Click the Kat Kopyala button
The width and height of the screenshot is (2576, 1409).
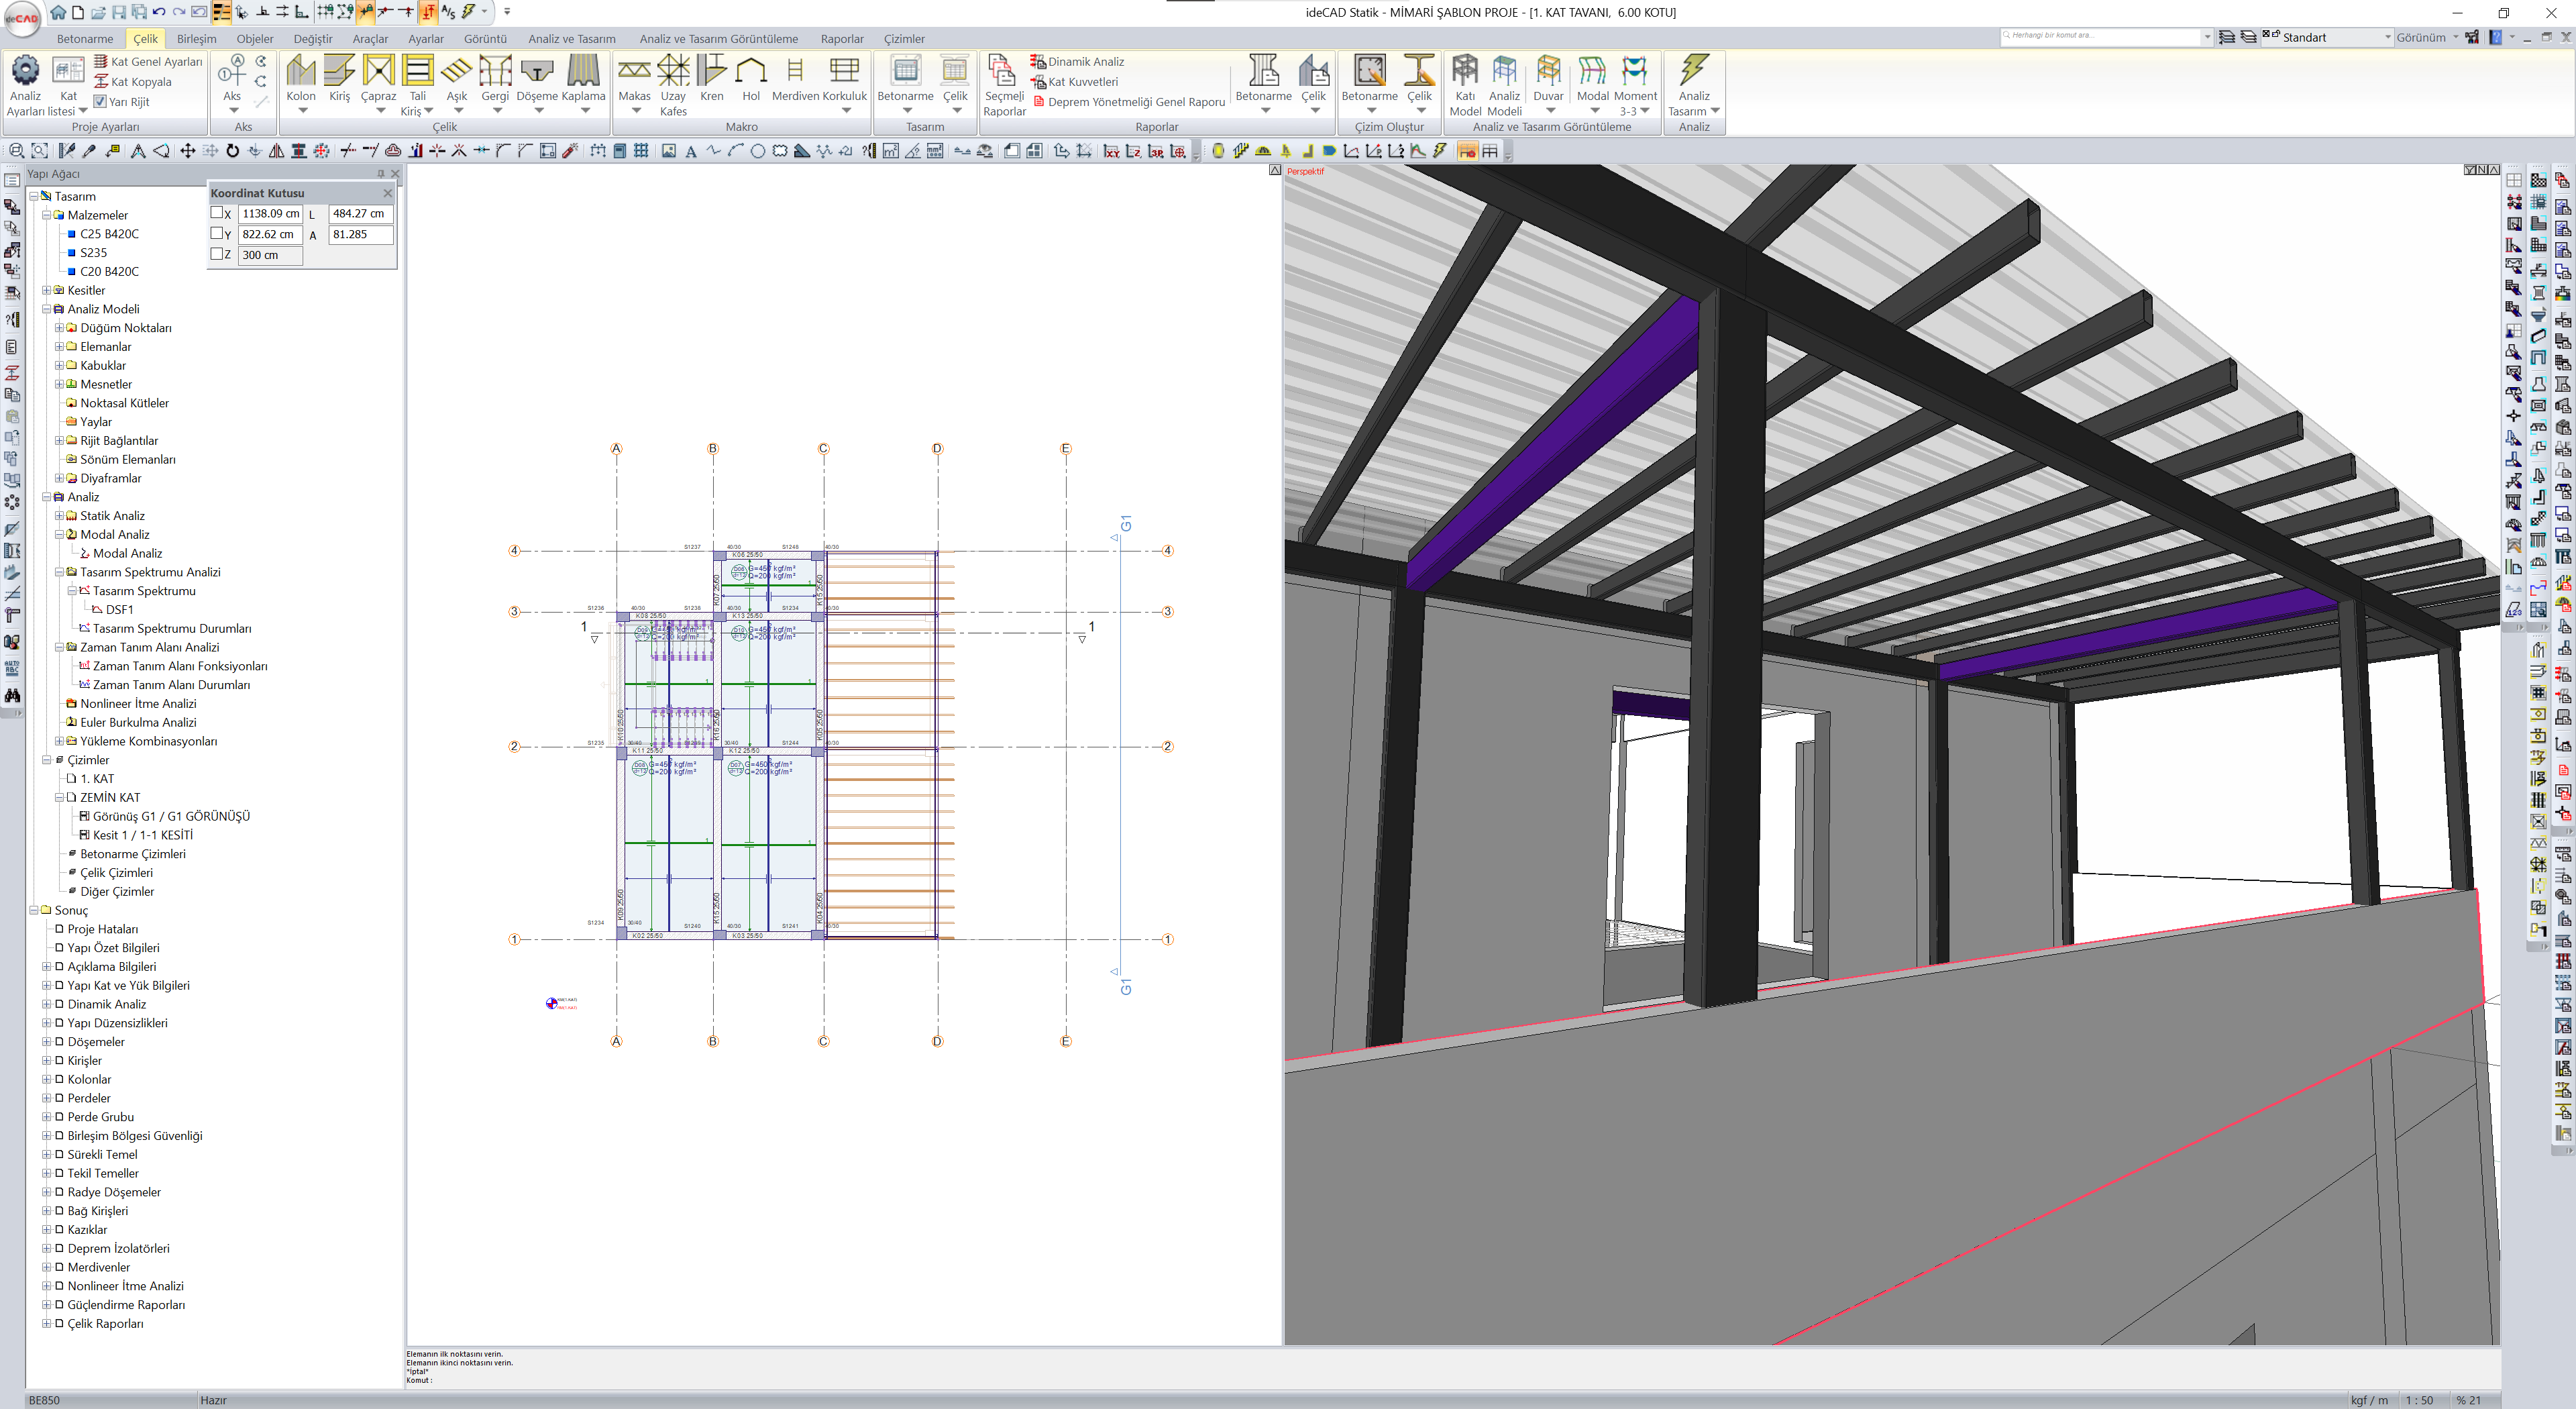(x=140, y=82)
